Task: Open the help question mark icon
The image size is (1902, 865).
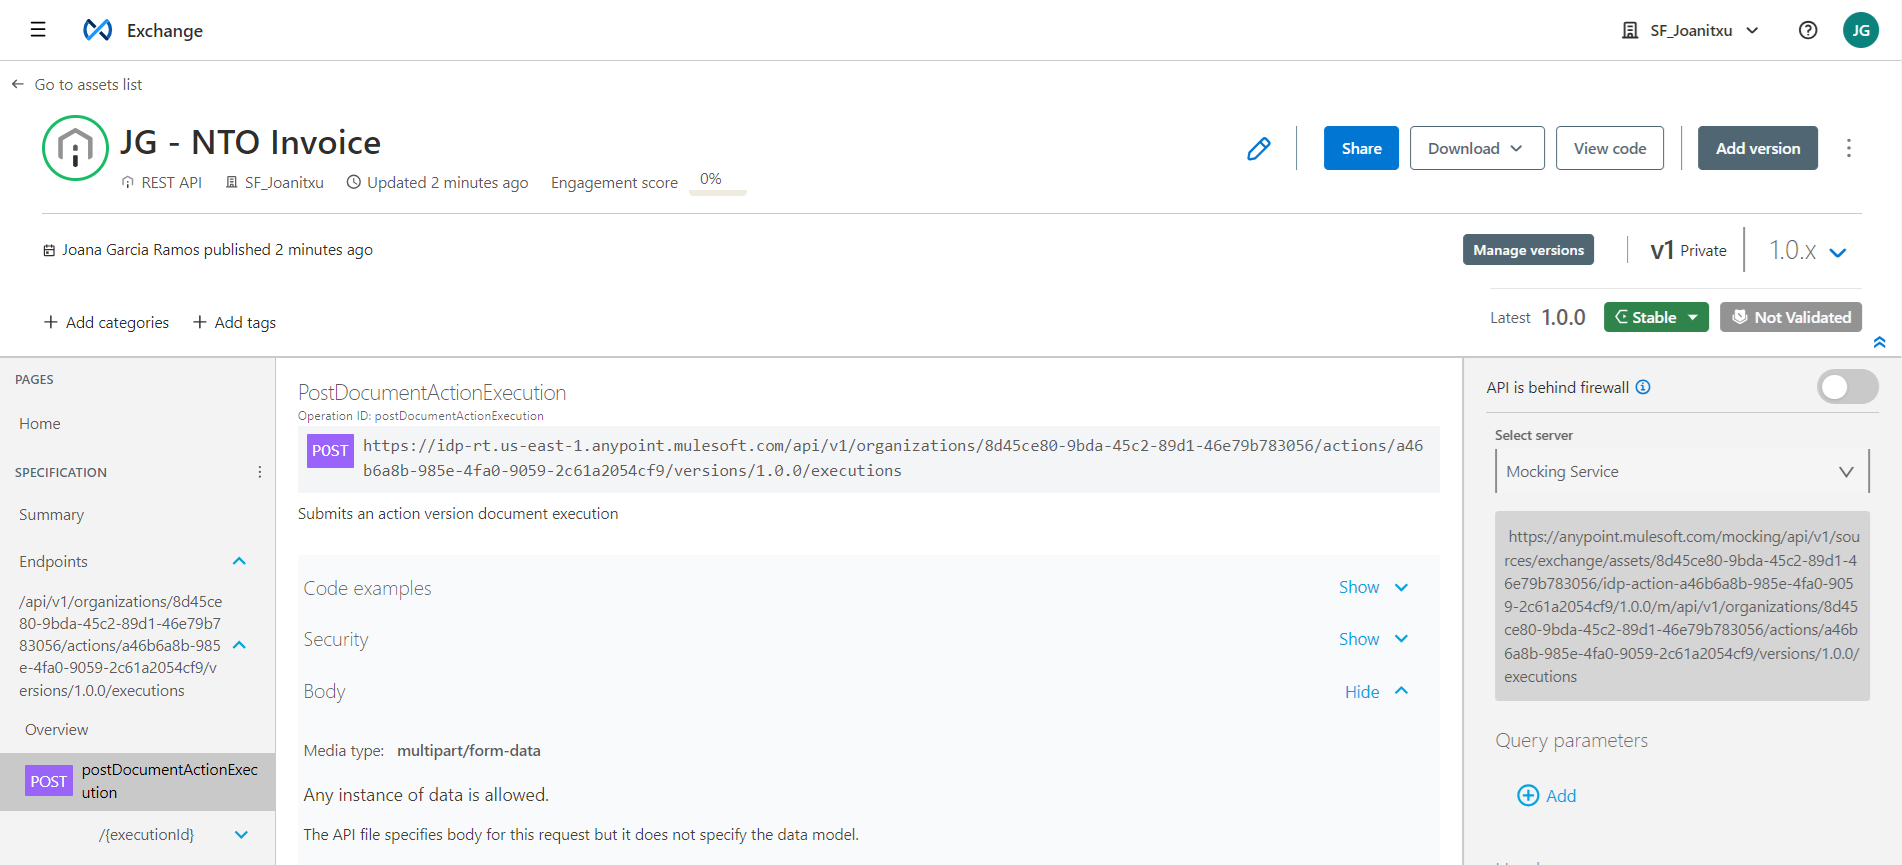Action: click(x=1808, y=30)
